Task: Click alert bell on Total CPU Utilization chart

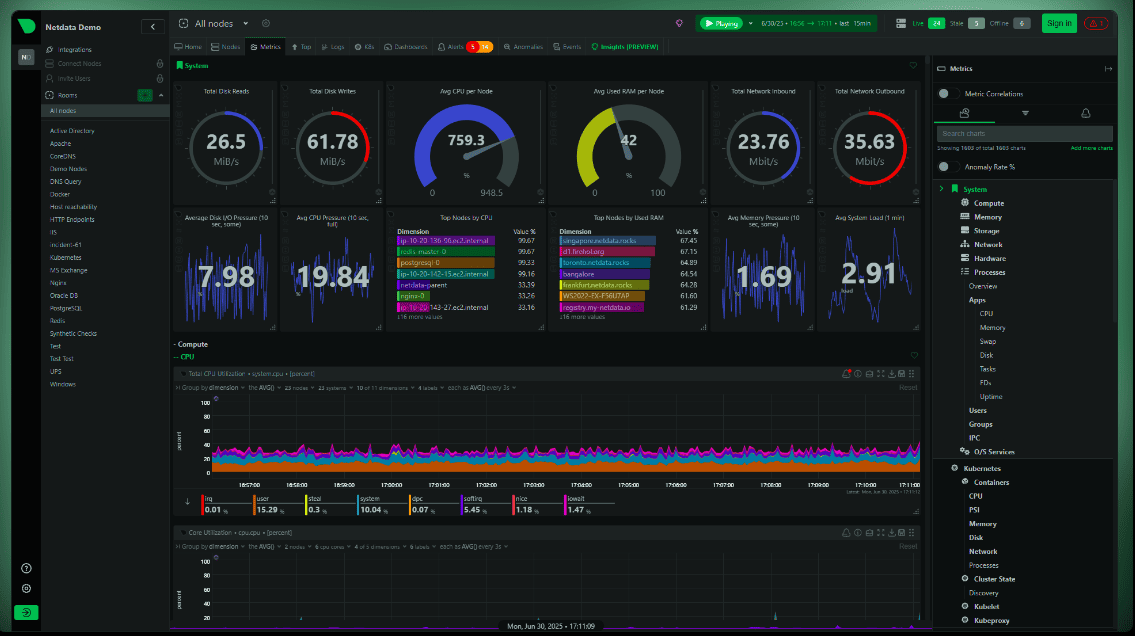Action: point(846,373)
